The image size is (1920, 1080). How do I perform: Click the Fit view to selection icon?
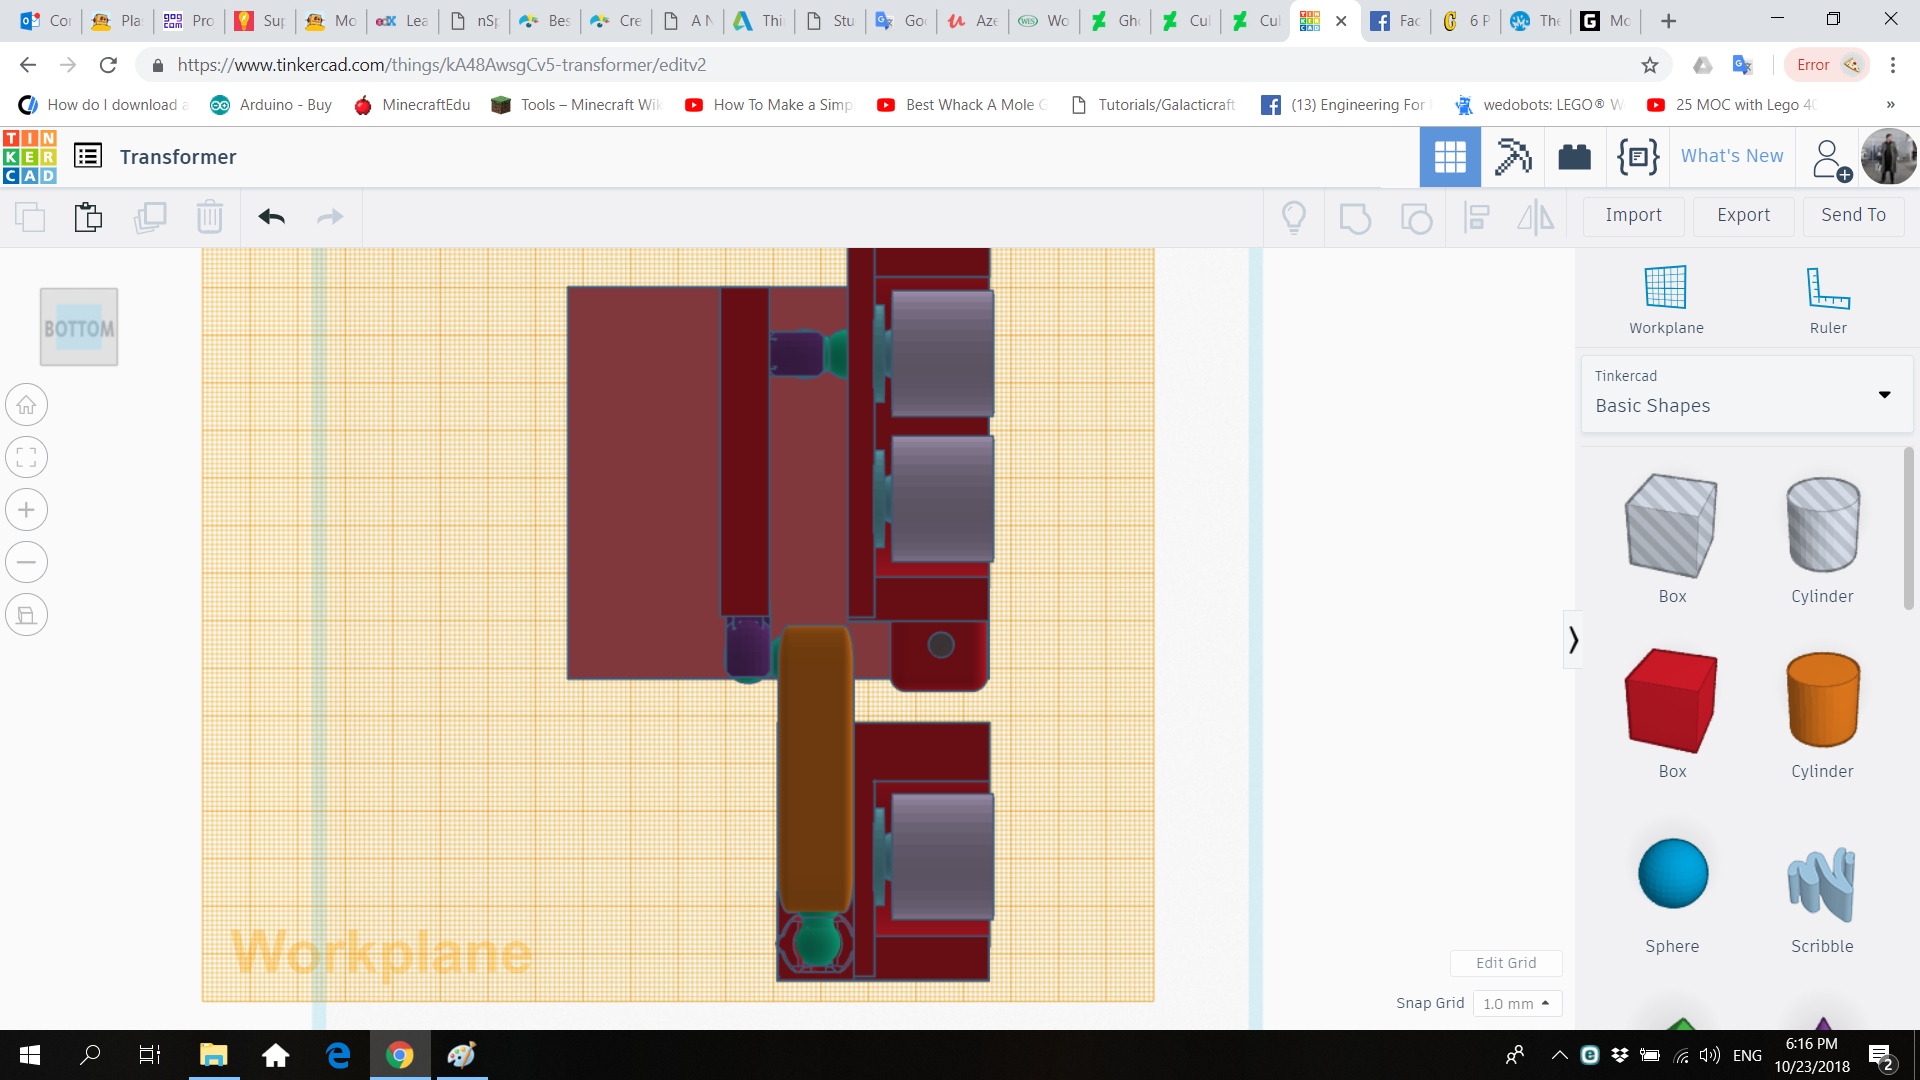(x=26, y=457)
